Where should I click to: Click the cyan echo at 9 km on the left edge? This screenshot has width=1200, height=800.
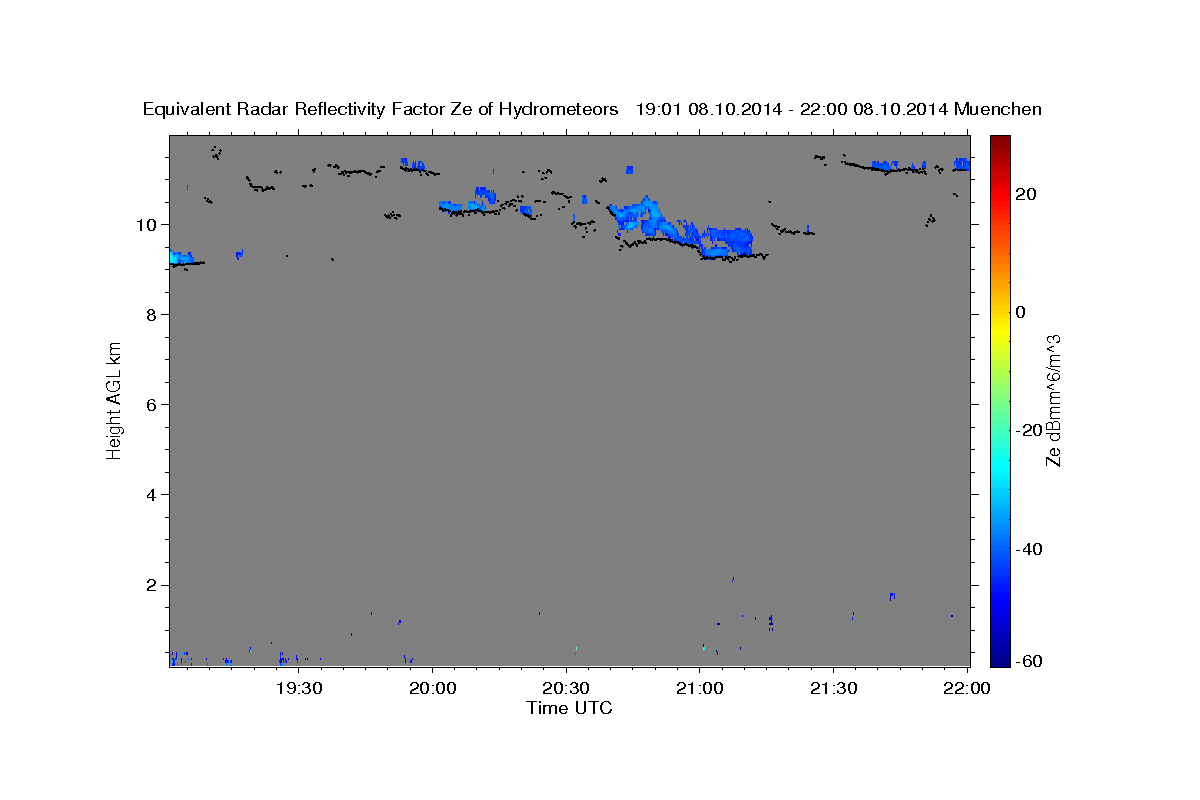(181, 257)
